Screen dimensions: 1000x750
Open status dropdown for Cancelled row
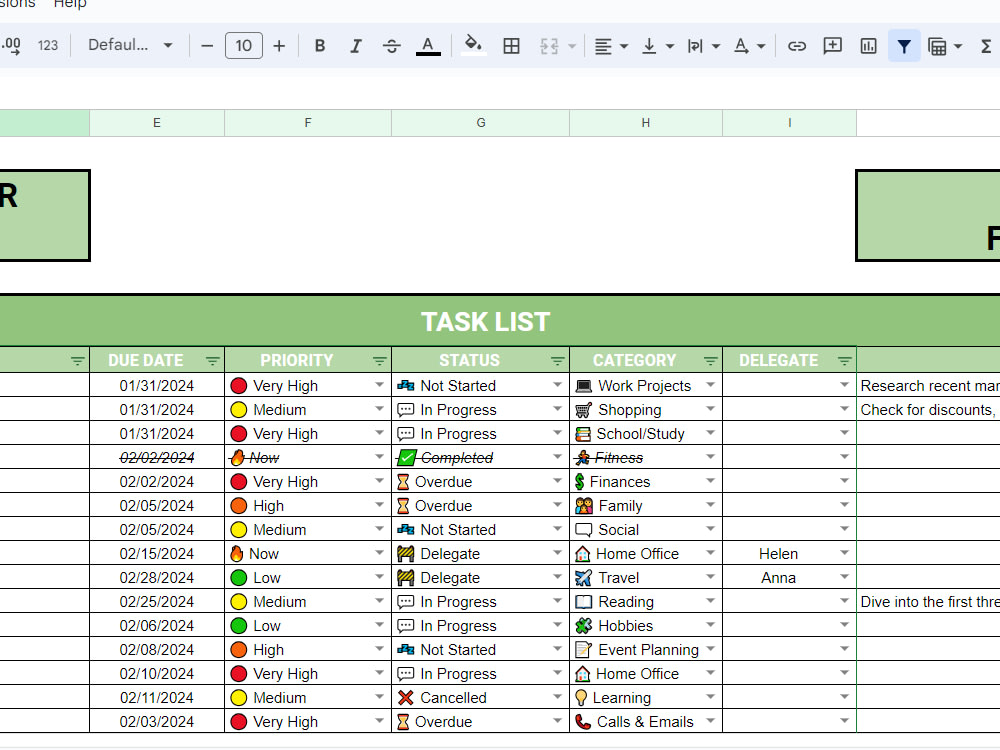pyautogui.click(x=557, y=697)
